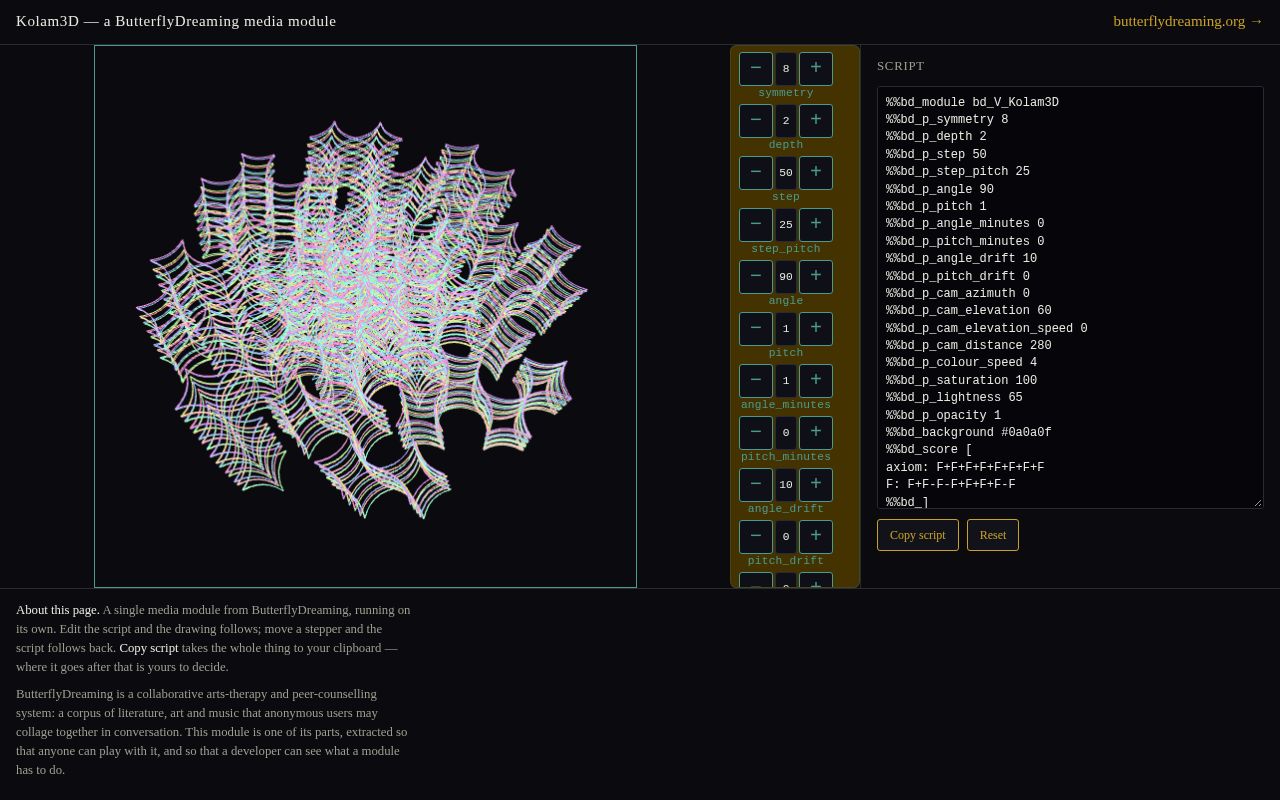The image size is (1280, 800).
Task: Lower angle_drift with its minus button
Action: (756, 485)
